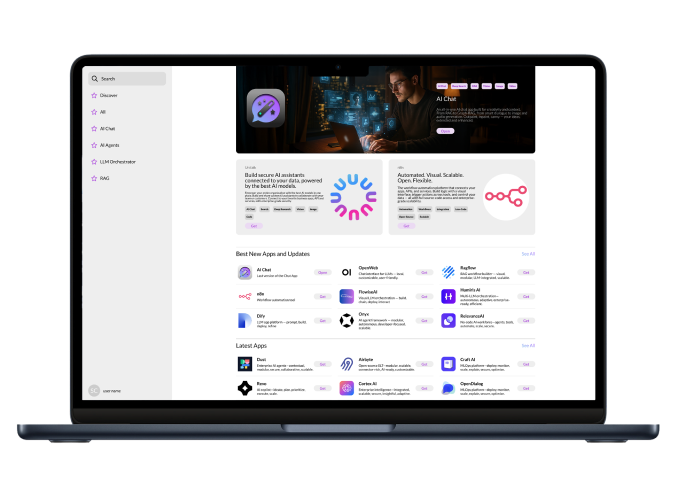Open the user avatar in the sidebar bottom

[94, 390]
